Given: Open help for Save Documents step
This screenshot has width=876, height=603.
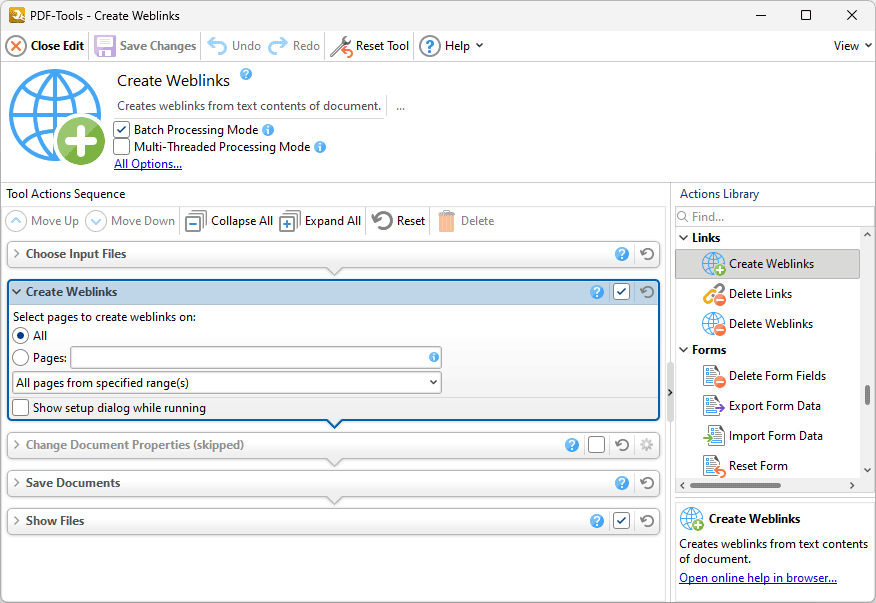Looking at the screenshot, I should [x=622, y=483].
